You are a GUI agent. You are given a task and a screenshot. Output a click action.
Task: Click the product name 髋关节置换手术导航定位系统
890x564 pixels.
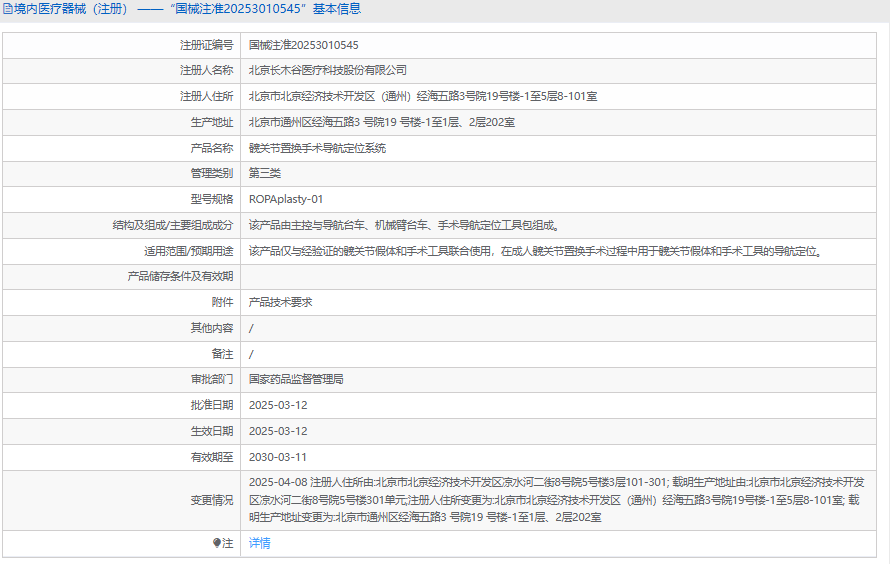click(x=317, y=148)
